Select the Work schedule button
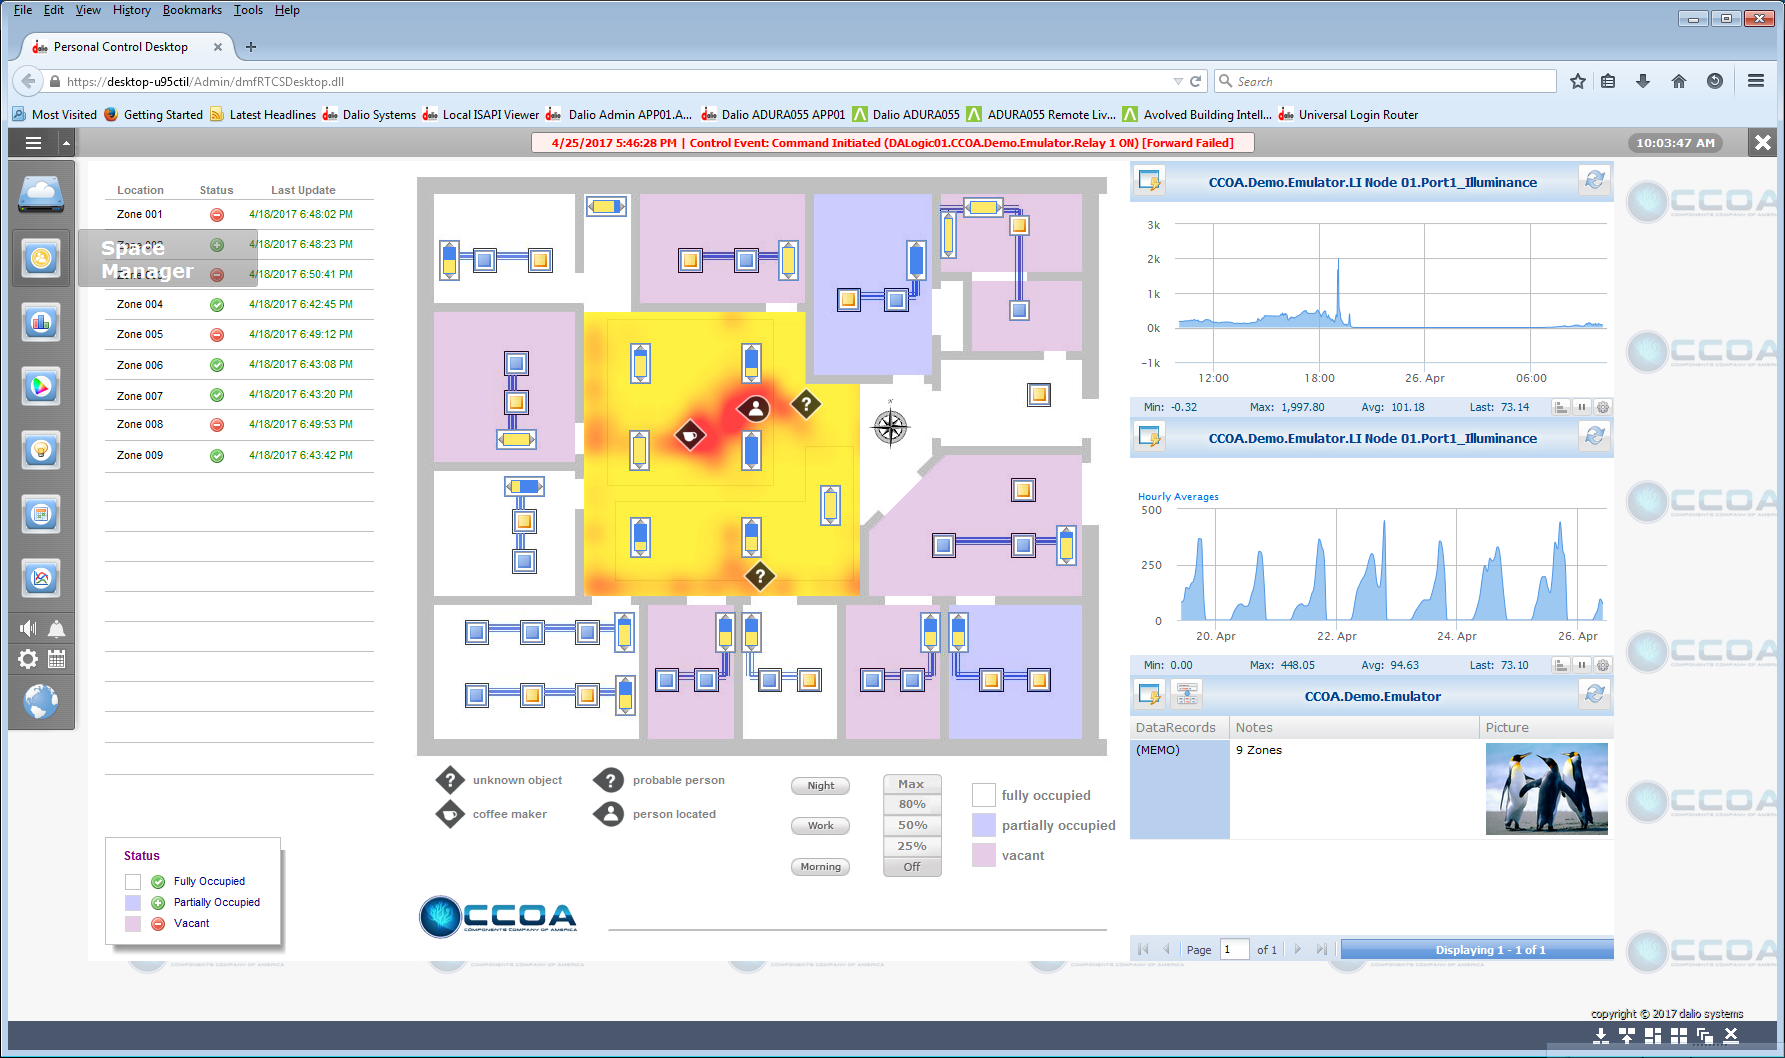1785x1058 pixels. 820,826
